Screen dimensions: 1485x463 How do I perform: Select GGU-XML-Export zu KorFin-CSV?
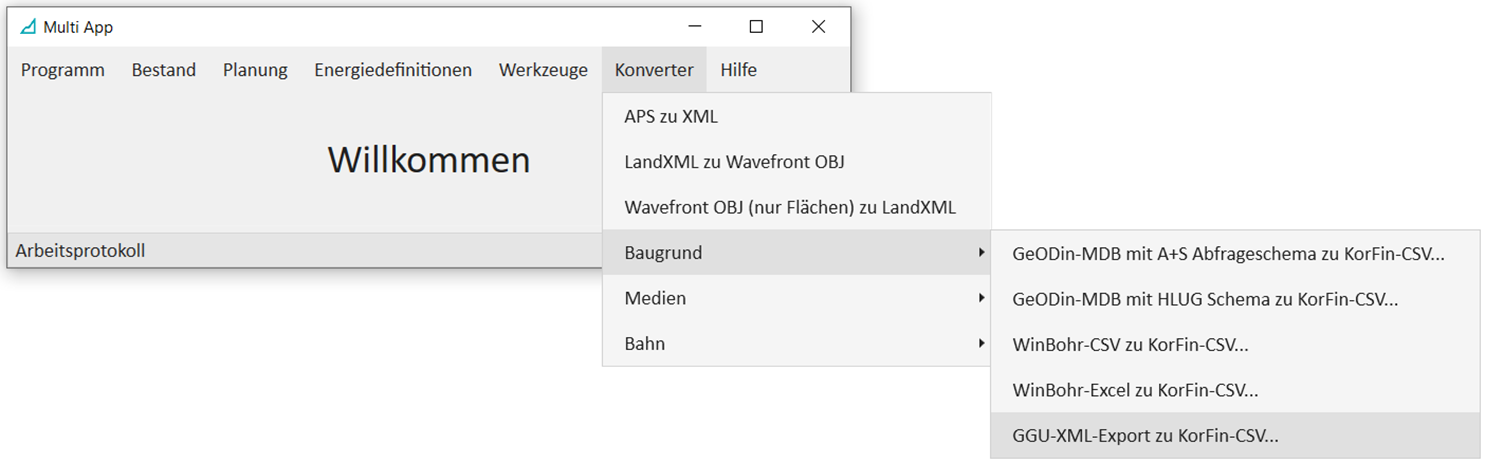[1235, 436]
